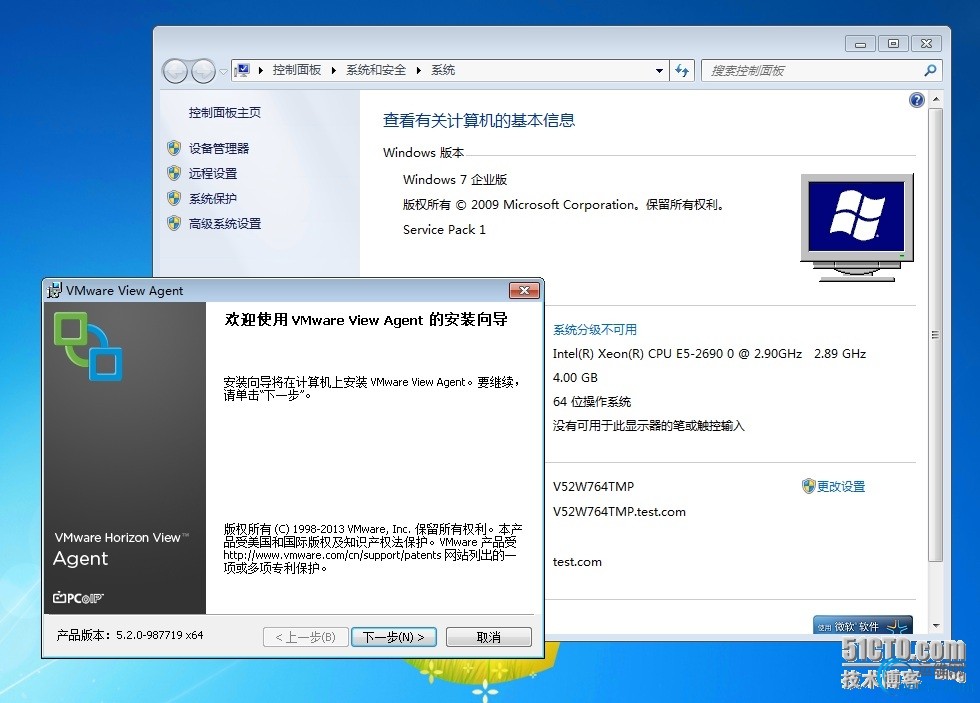
Task: Click shield icon beside 系统保护
Action: coord(174,198)
